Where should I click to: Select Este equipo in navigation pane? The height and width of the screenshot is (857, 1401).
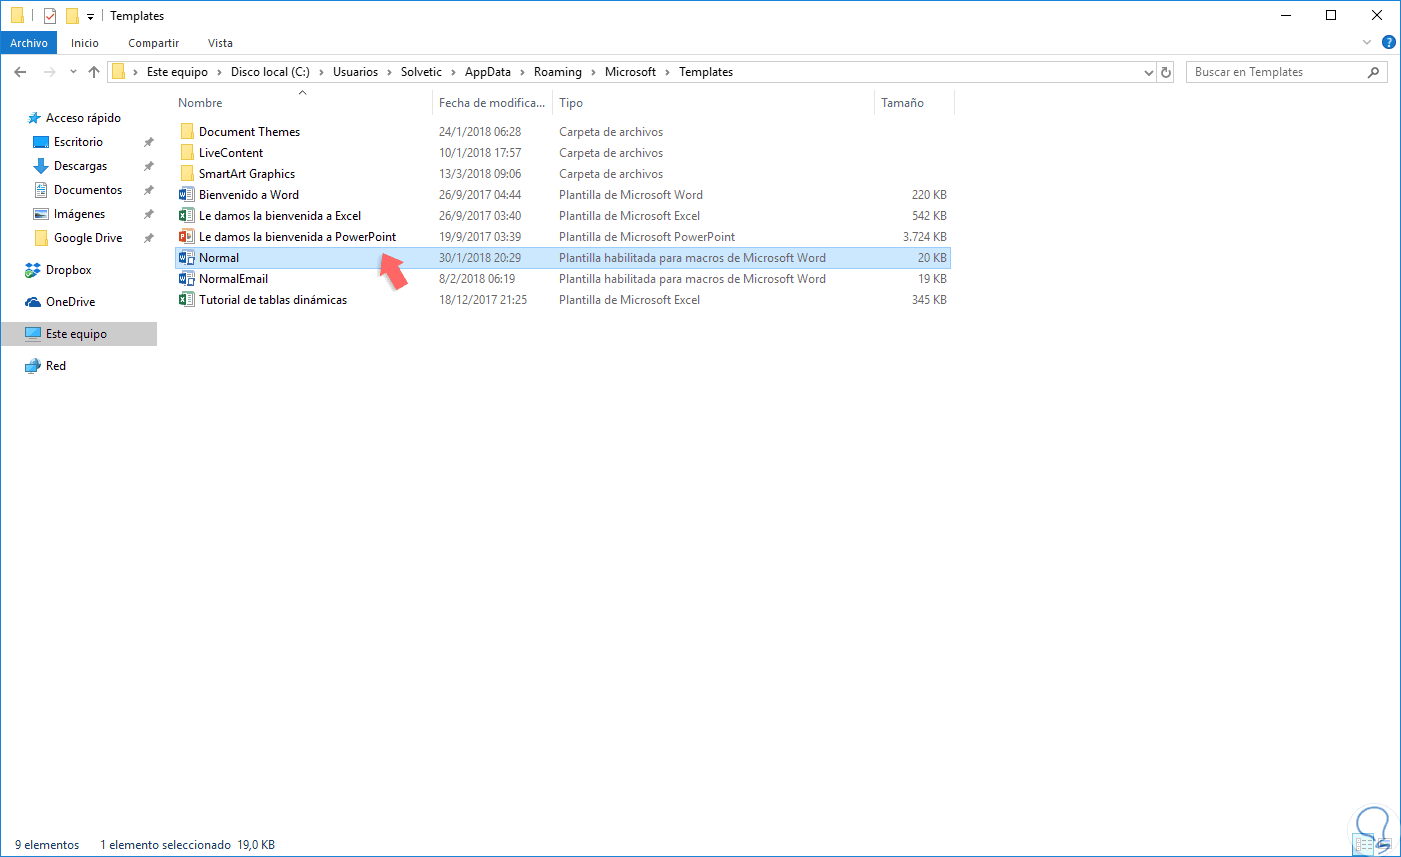click(79, 334)
